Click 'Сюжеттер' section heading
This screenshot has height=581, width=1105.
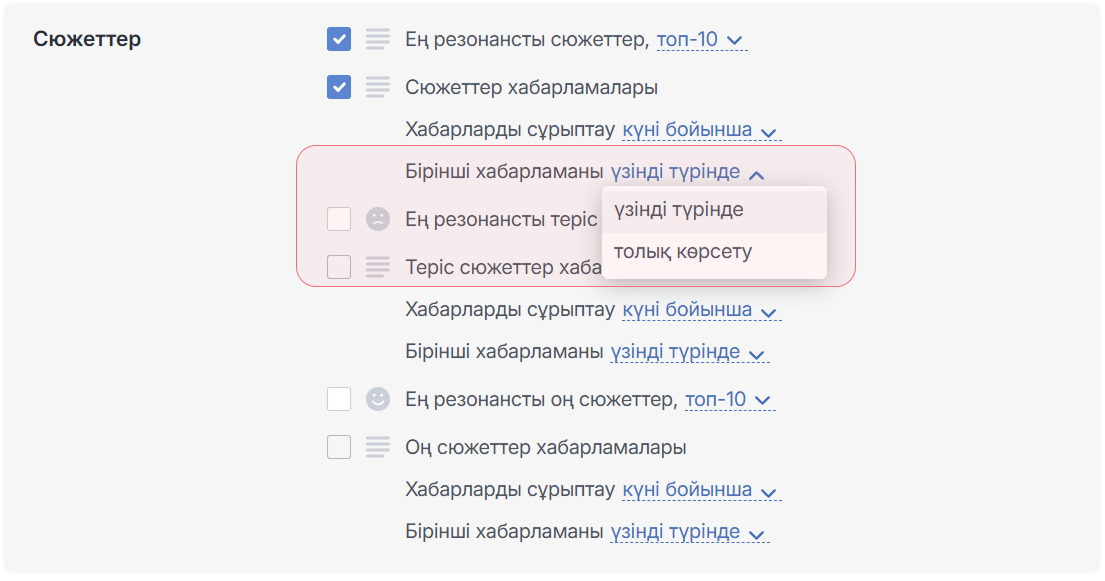click(x=87, y=40)
